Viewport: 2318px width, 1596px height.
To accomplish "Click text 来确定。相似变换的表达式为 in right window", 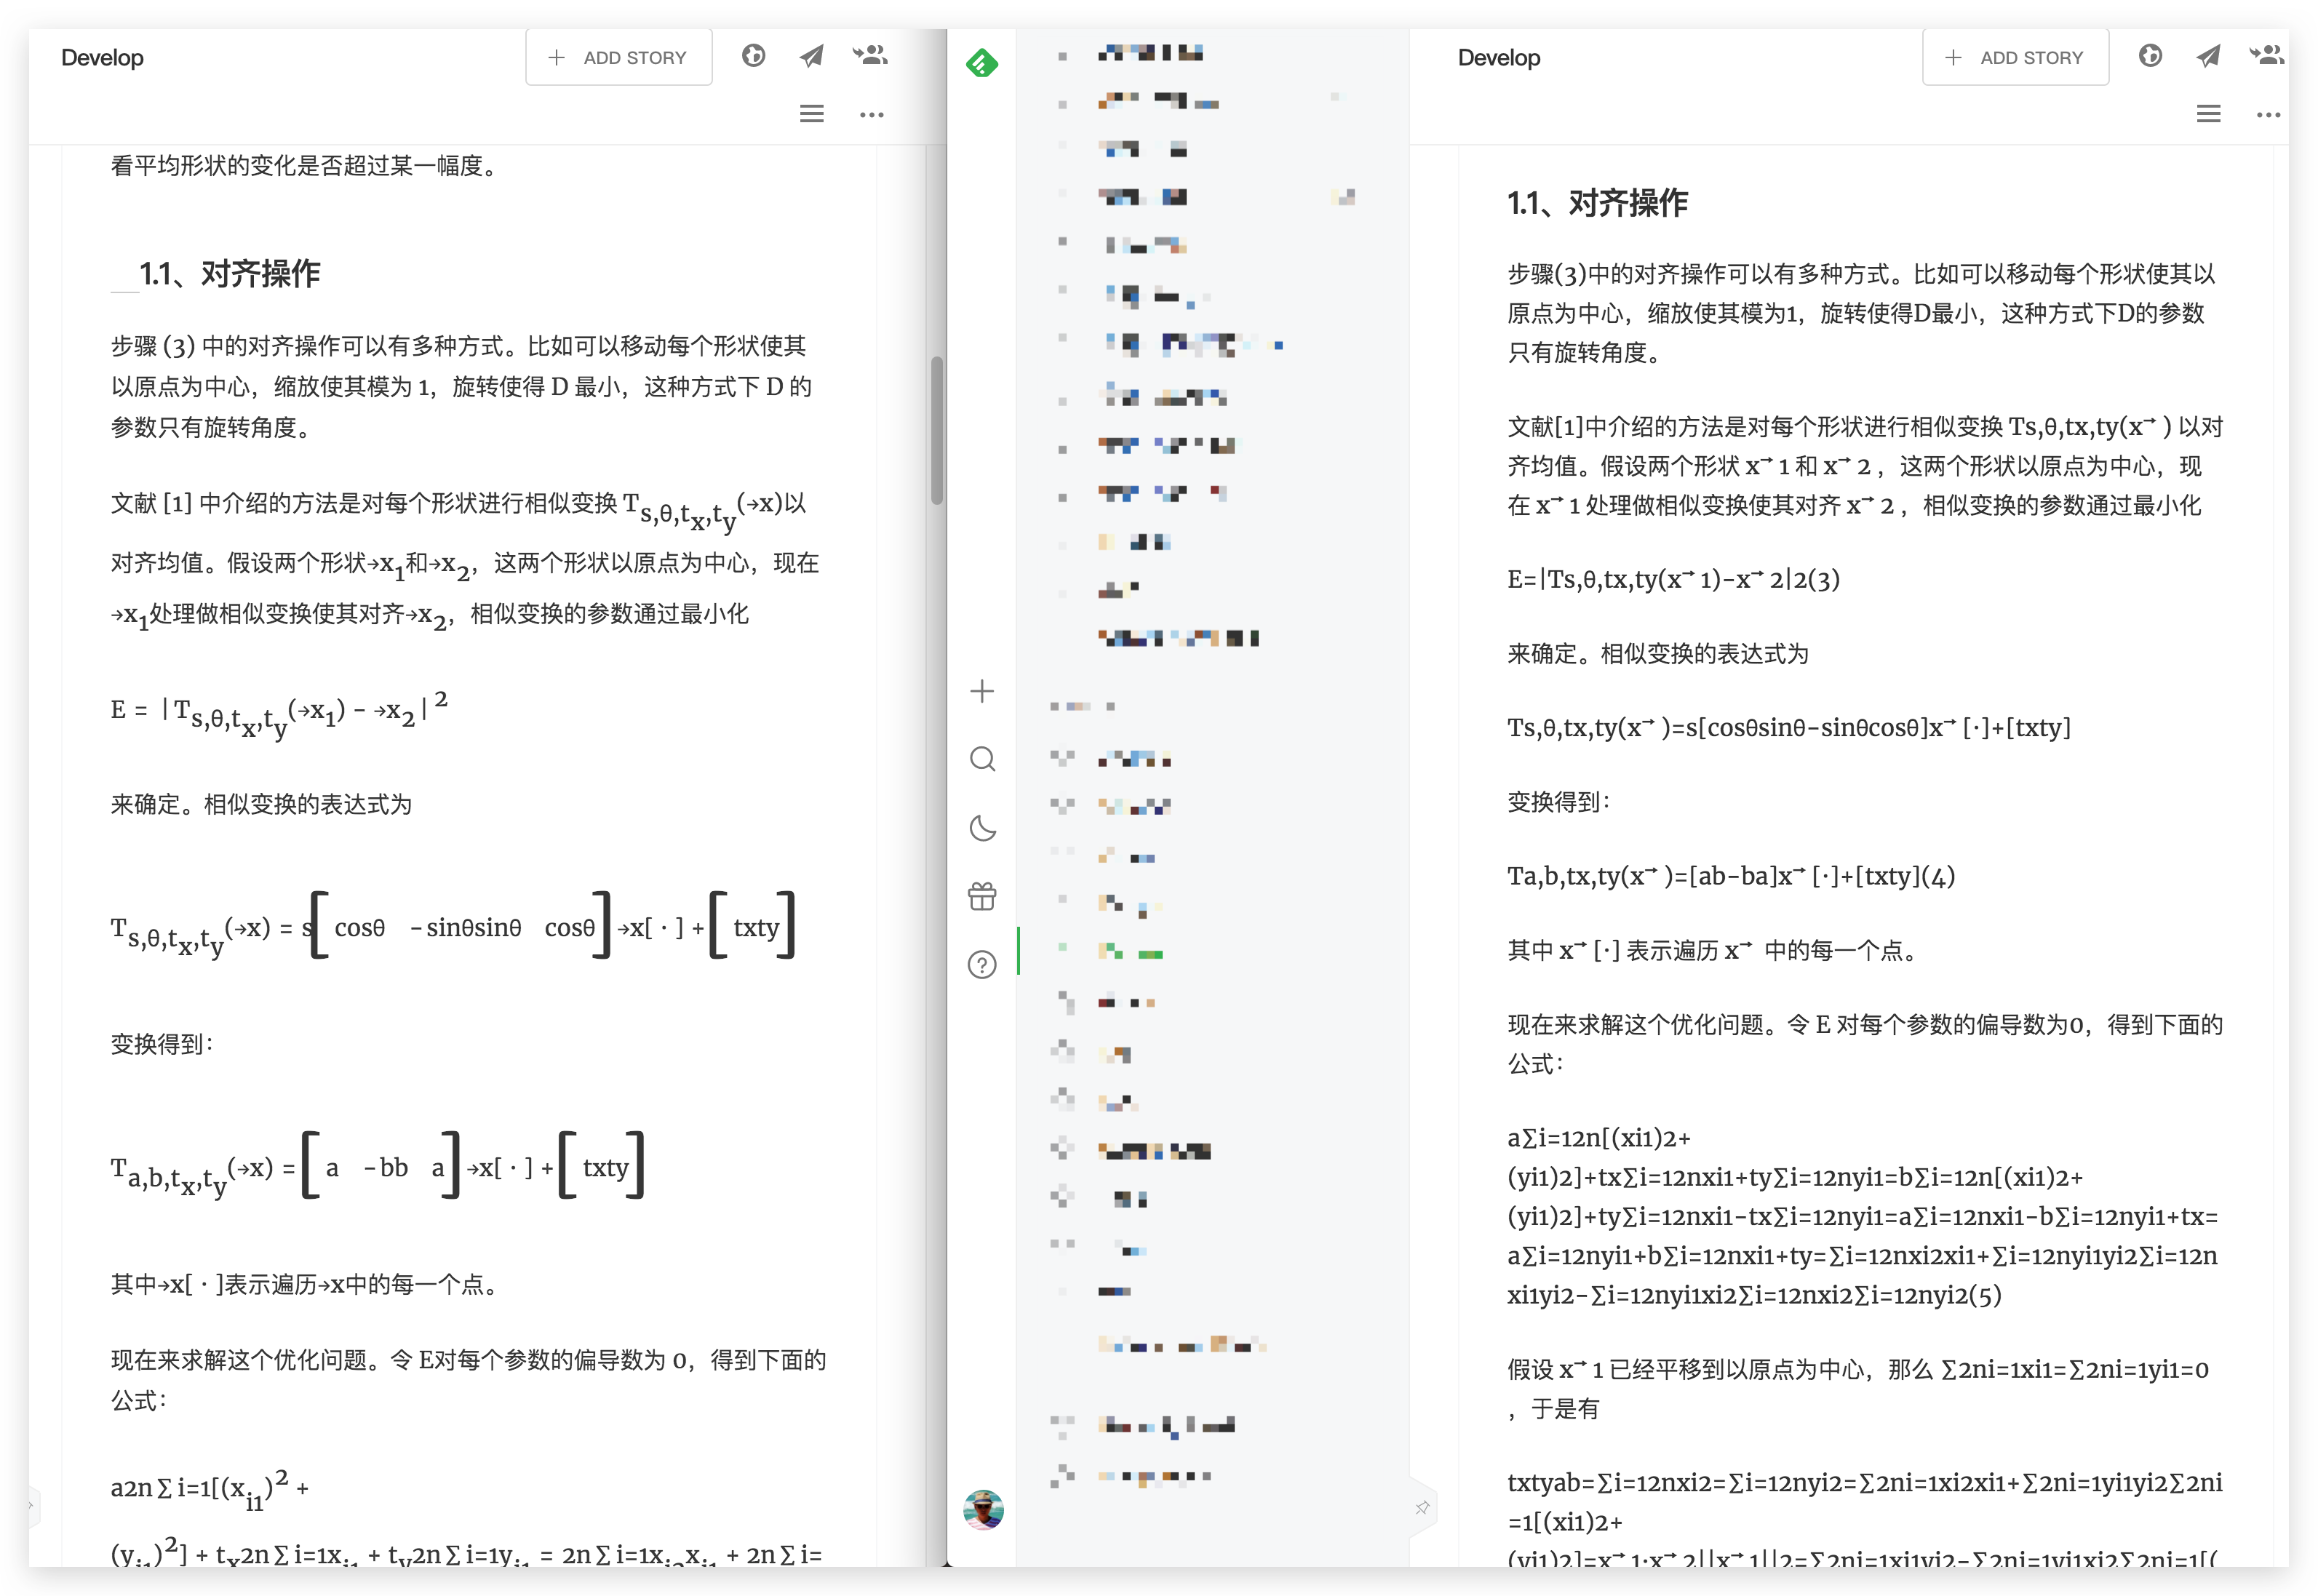I will point(1658,654).
